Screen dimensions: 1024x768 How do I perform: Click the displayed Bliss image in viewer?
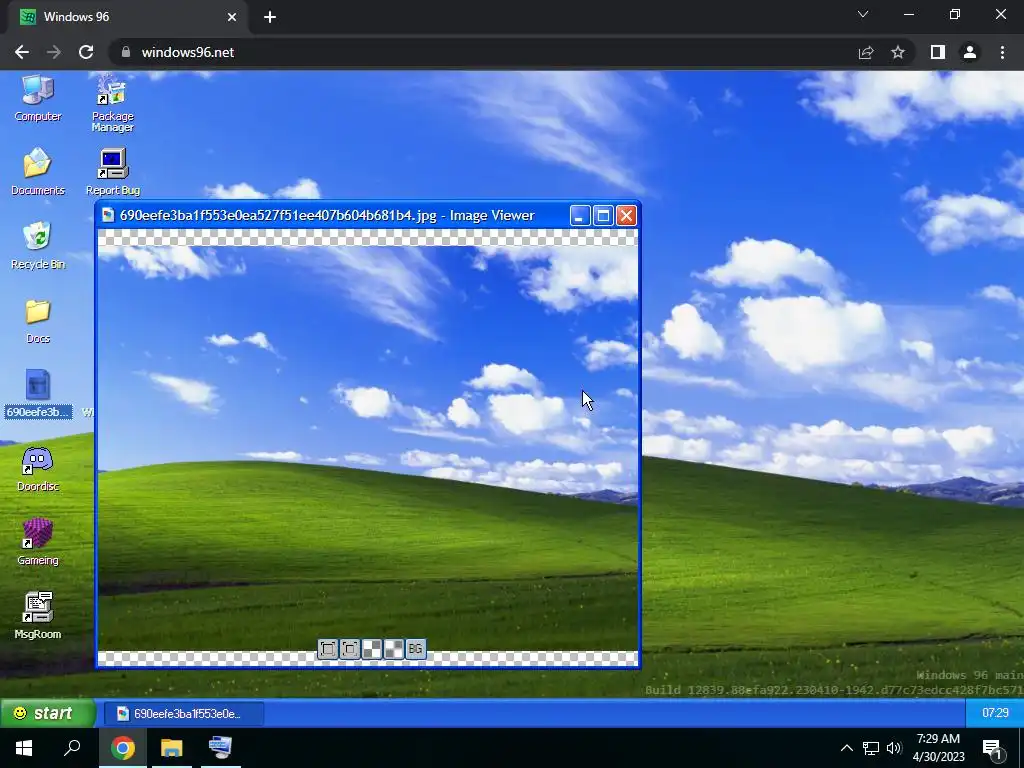click(x=368, y=448)
